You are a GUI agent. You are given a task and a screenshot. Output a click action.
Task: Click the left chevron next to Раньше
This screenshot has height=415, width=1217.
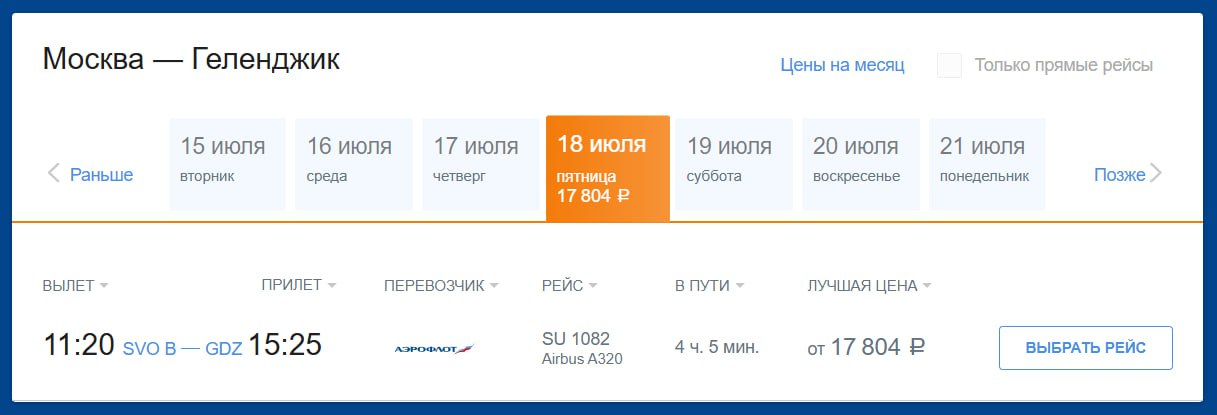(x=54, y=174)
